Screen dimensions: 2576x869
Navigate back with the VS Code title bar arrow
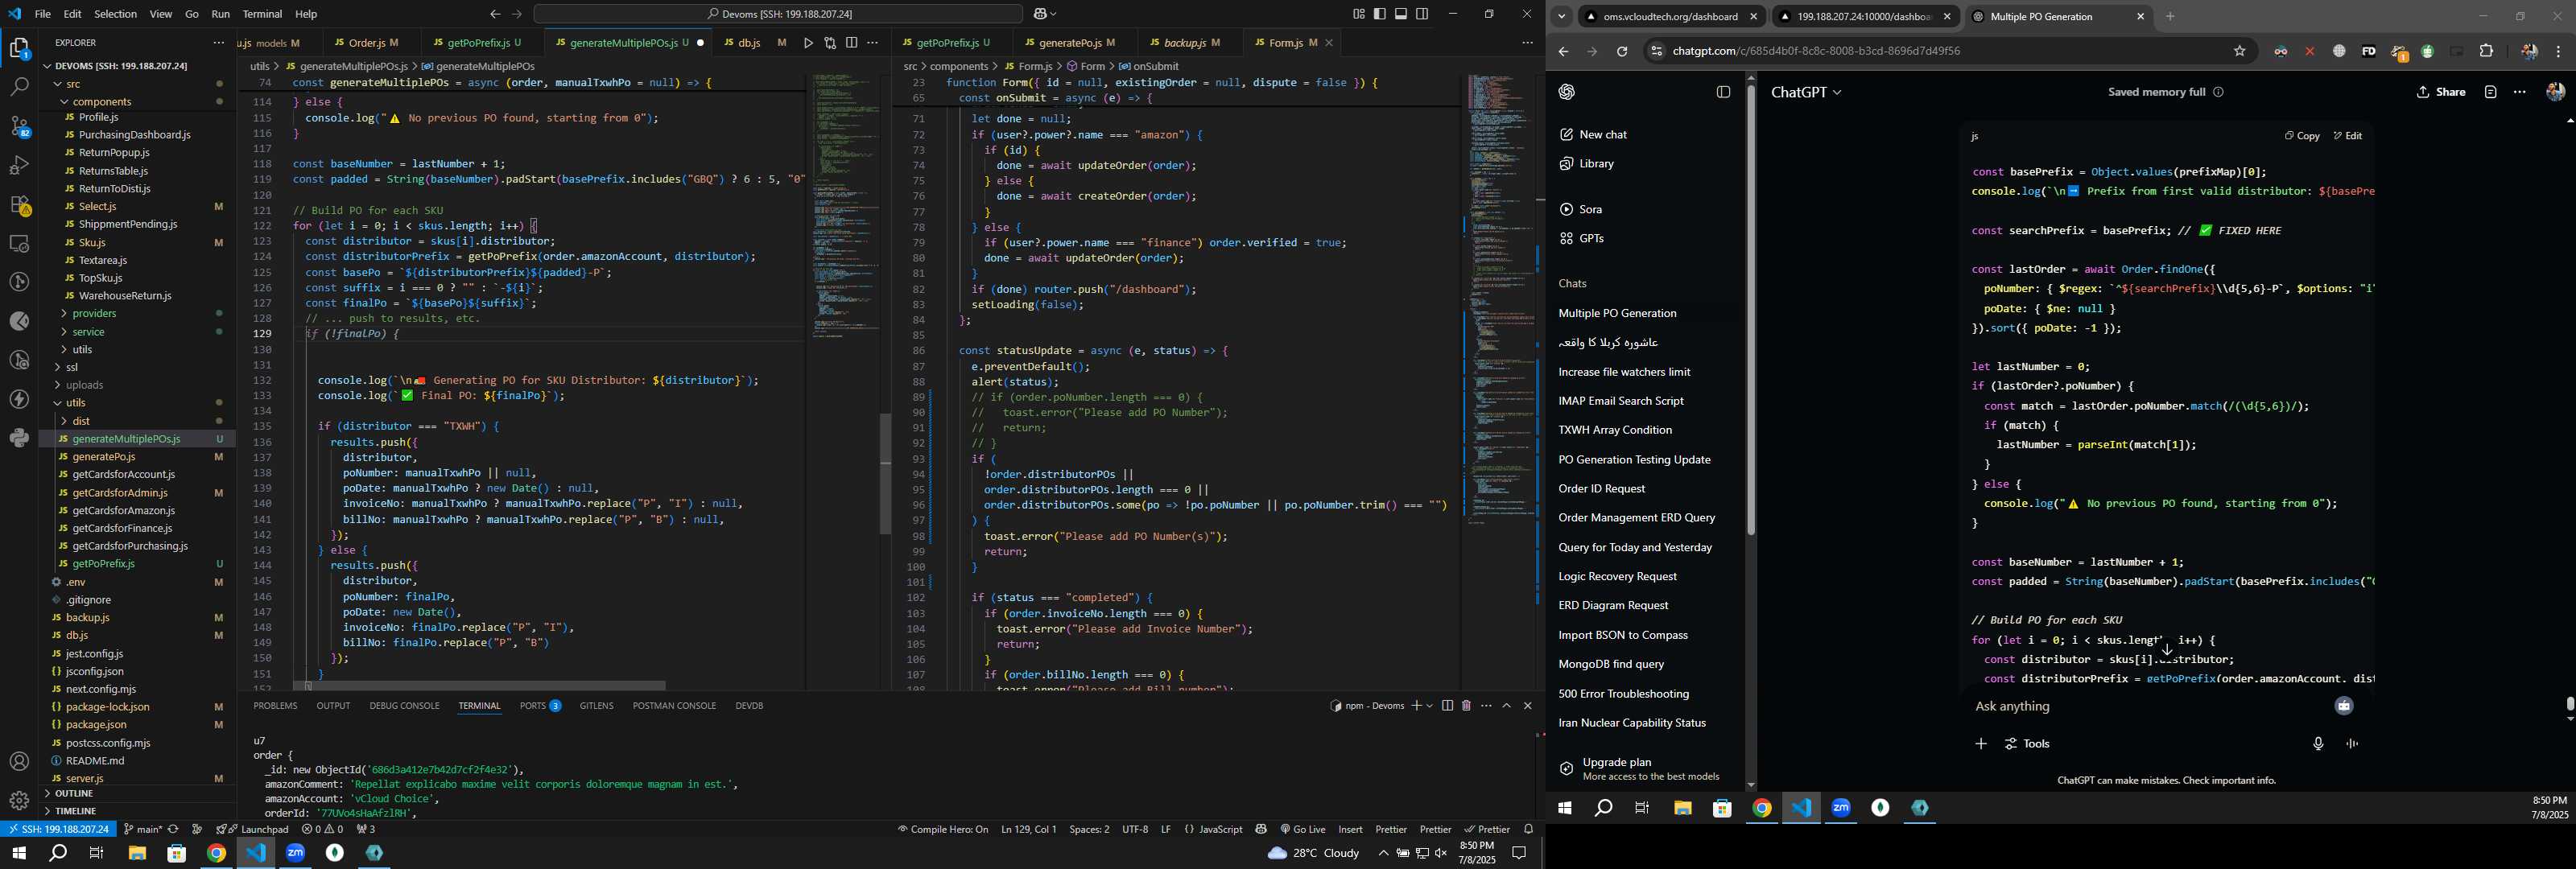[x=495, y=14]
